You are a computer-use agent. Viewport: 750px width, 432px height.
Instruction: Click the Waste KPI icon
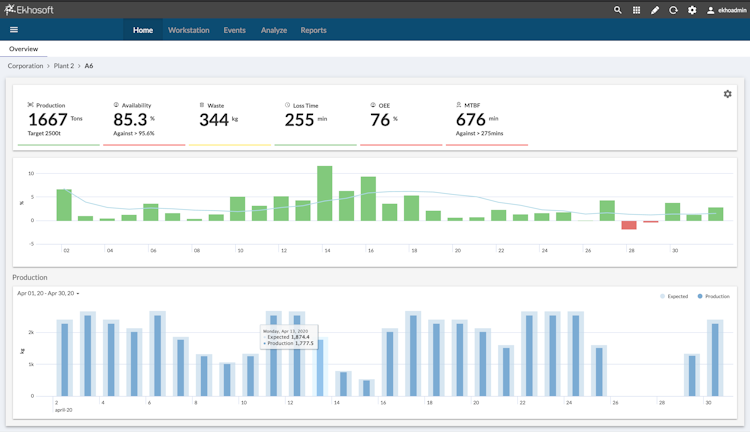pyautogui.click(x=202, y=105)
